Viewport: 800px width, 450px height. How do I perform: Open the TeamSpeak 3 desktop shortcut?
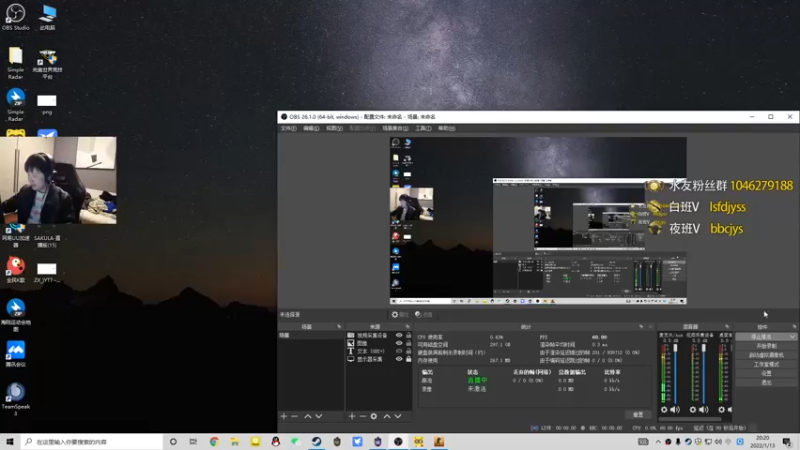click(x=15, y=399)
